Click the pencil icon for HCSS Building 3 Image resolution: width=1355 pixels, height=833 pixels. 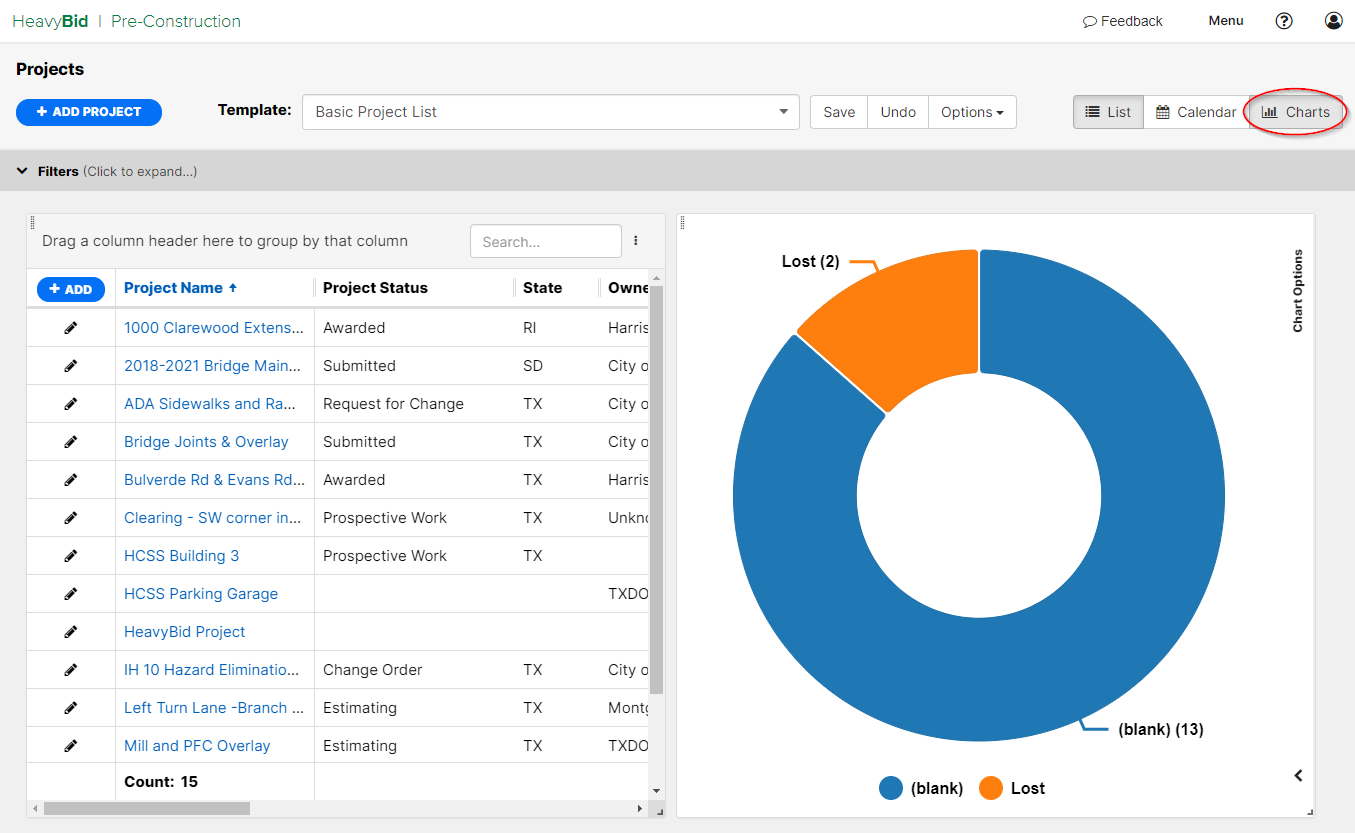tap(71, 556)
